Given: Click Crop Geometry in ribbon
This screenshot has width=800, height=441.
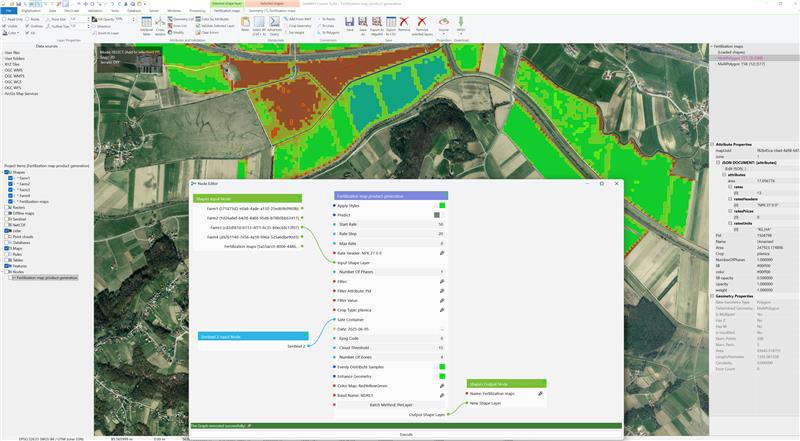Looking at the screenshot, I should (x=297, y=26).
